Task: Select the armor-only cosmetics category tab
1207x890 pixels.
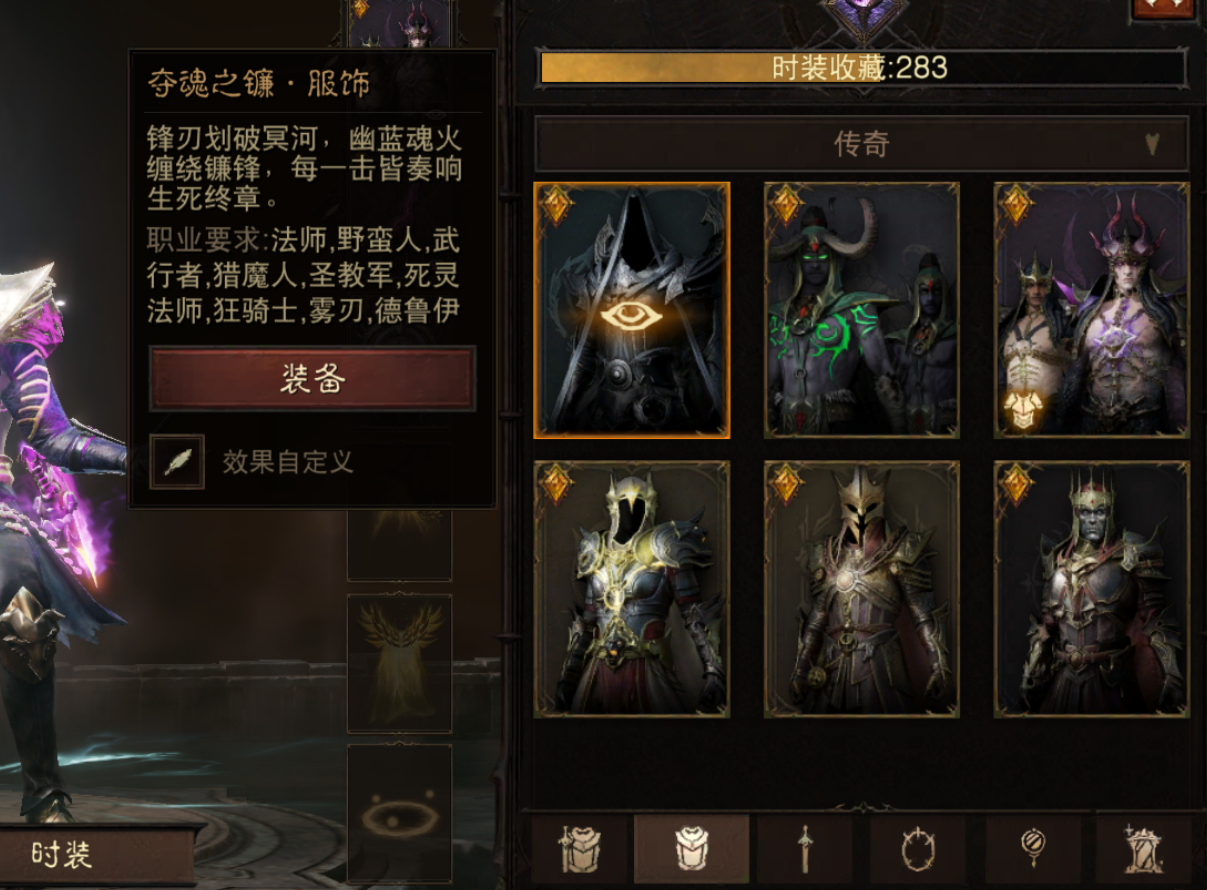Action: pyautogui.click(x=691, y=850)
